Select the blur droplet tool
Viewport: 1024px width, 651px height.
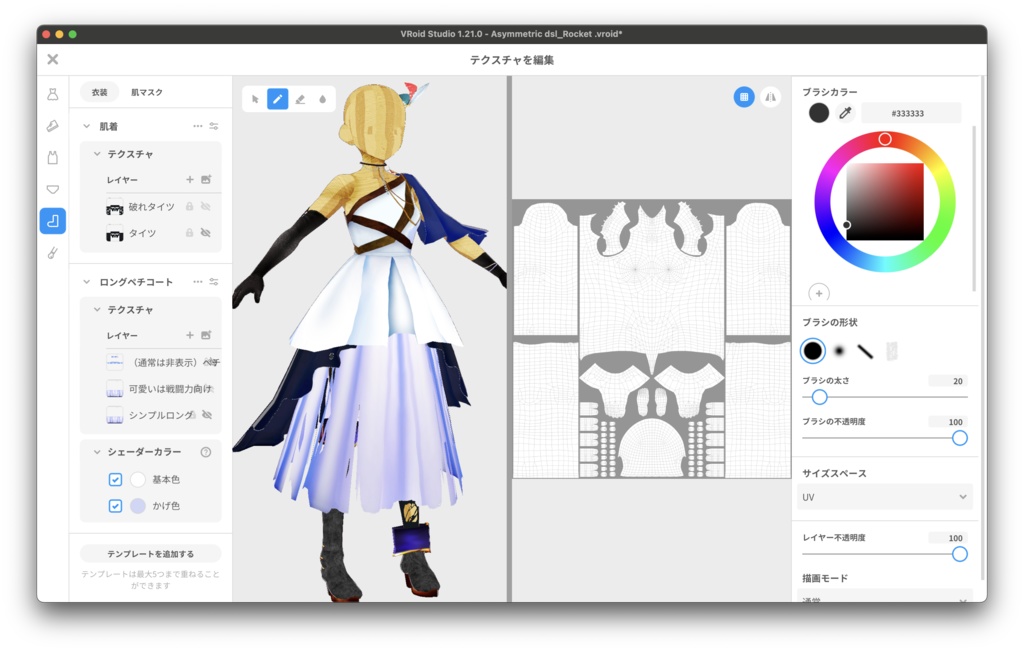[323, 98]
